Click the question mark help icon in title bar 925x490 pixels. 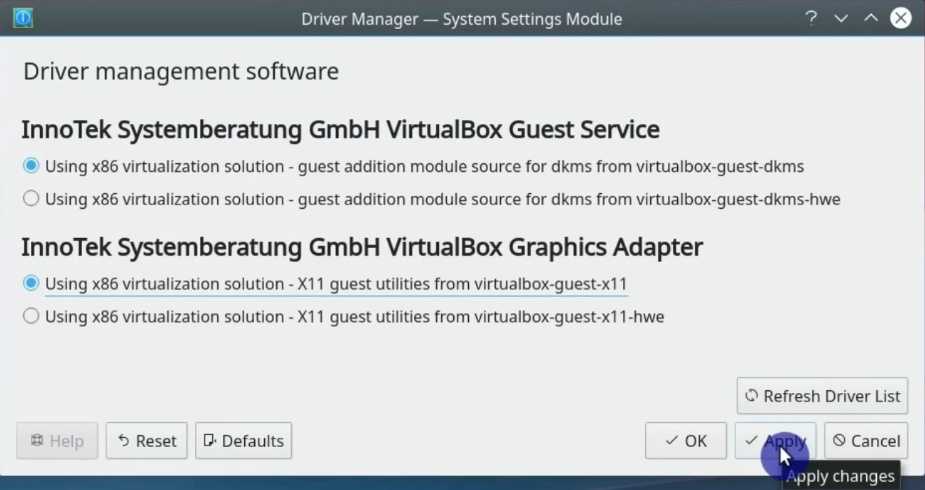(810, 18)
